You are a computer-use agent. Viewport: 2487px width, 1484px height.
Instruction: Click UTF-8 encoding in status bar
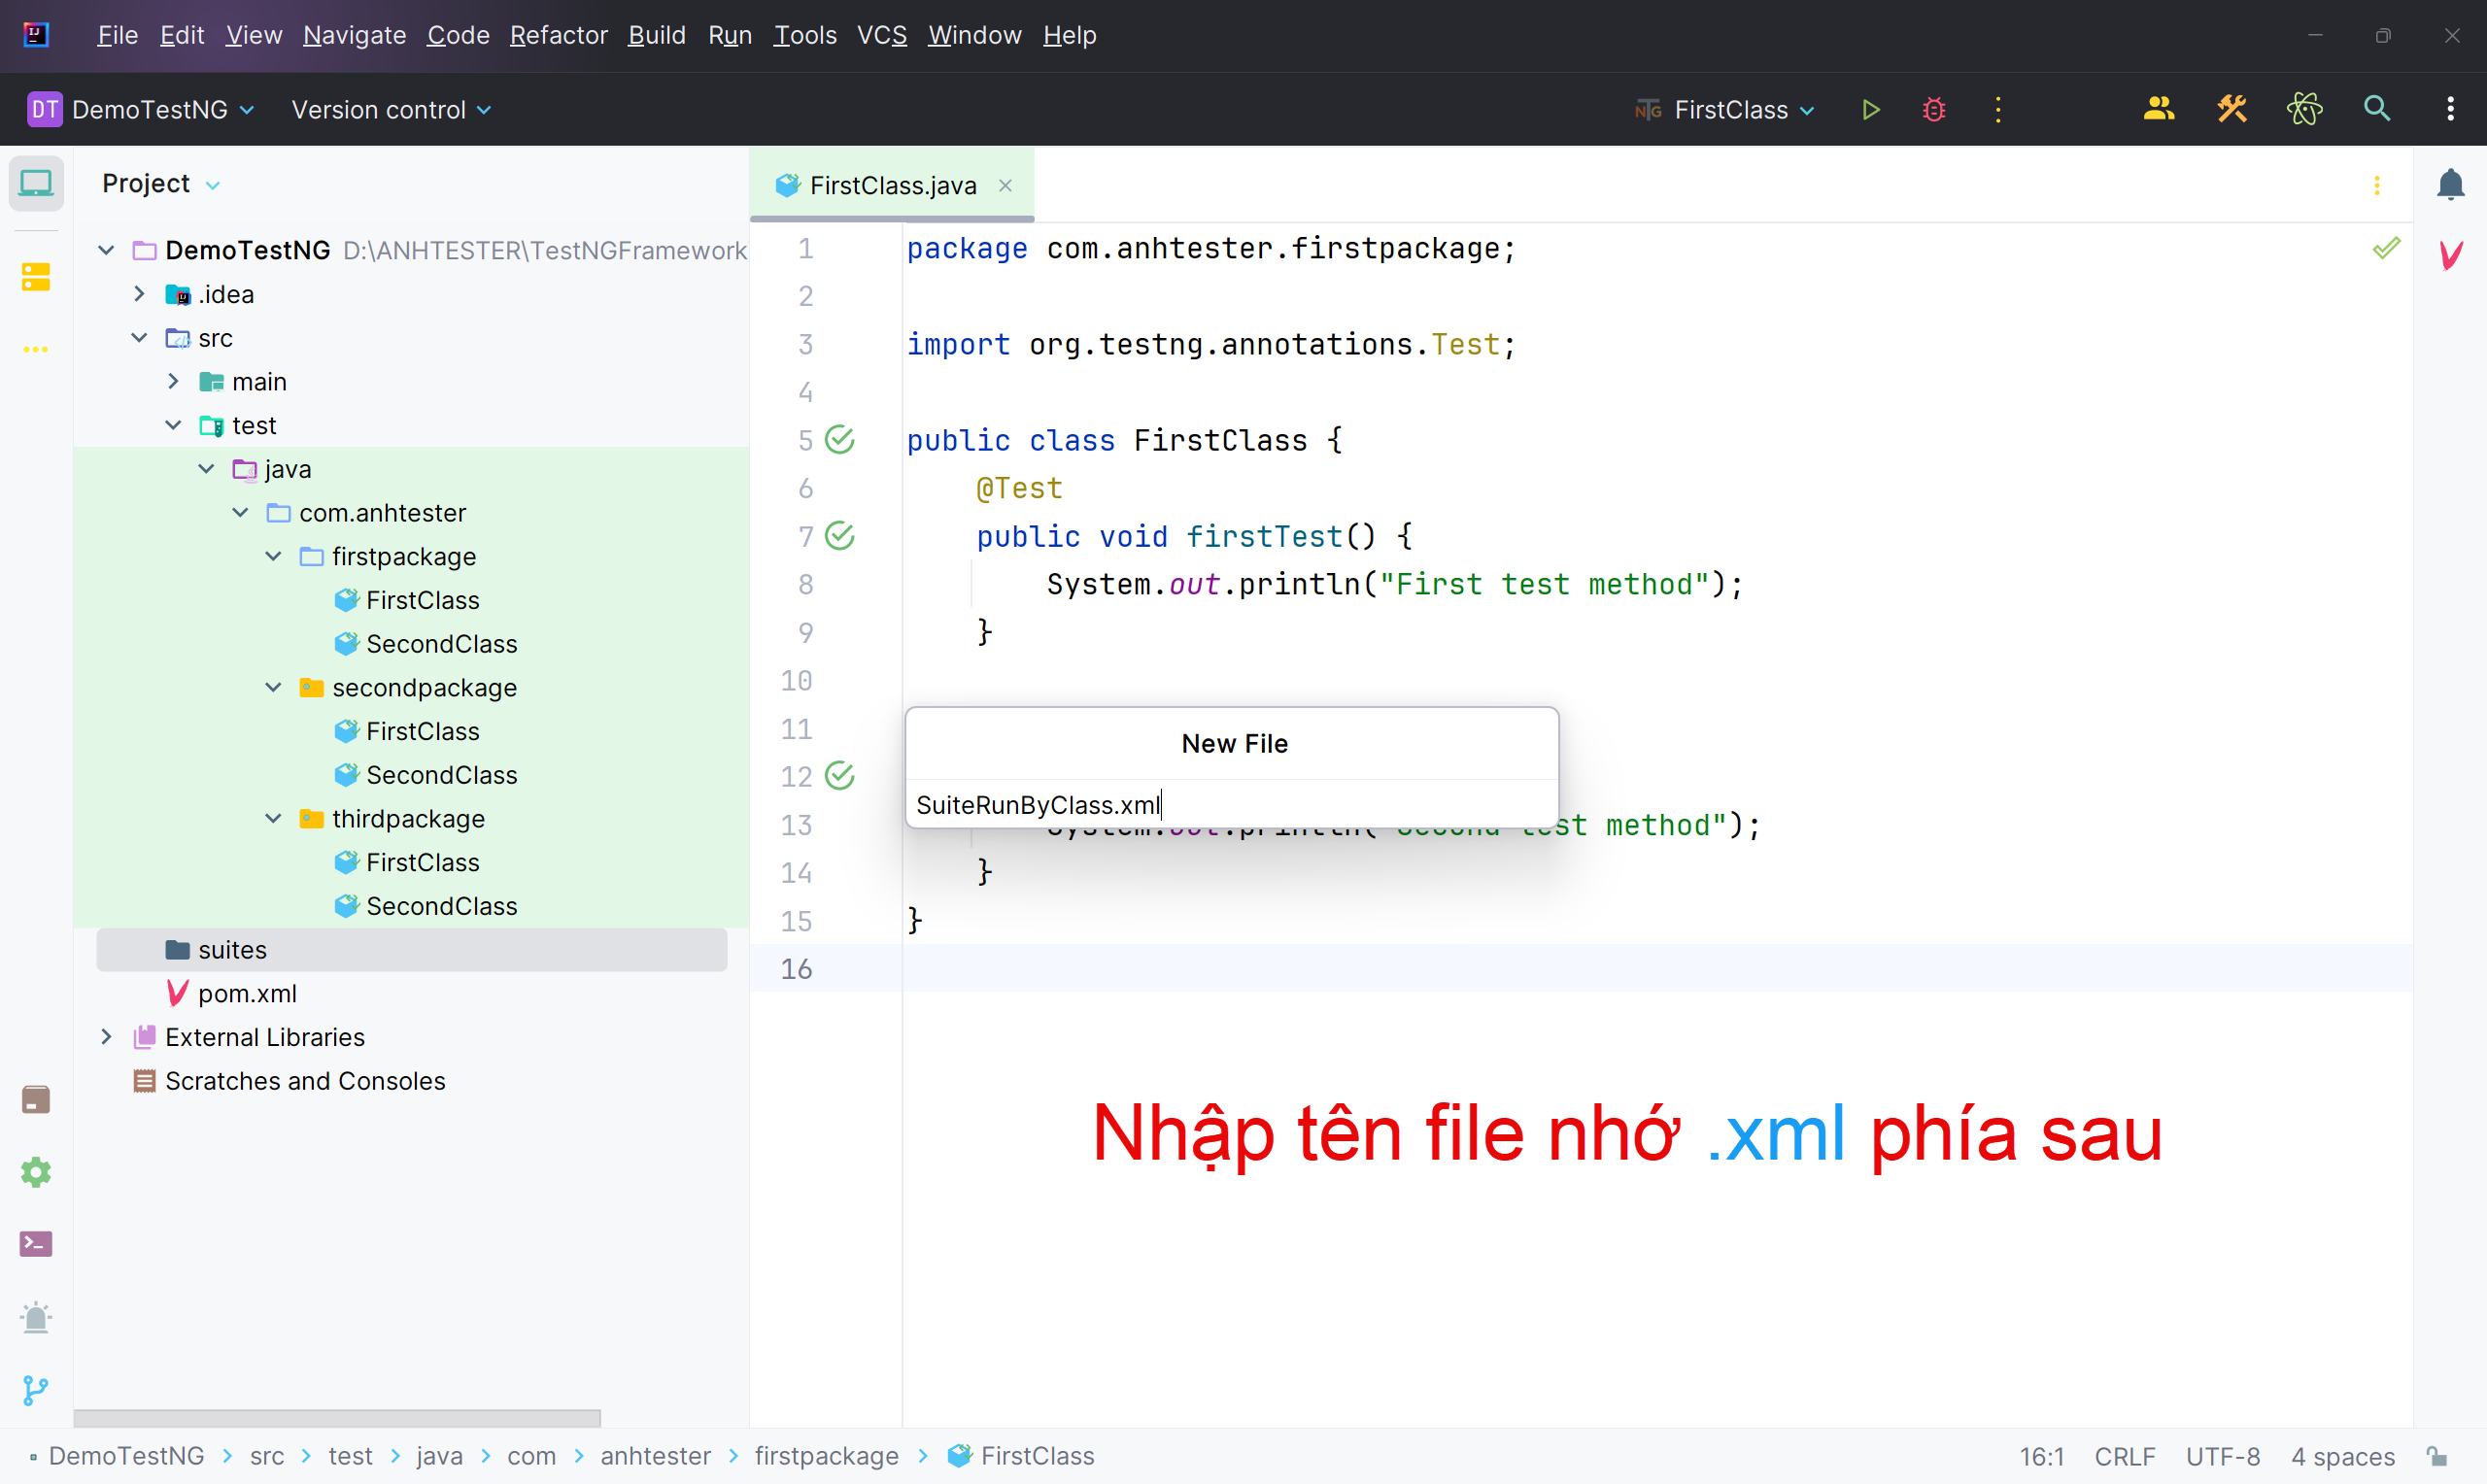2222,1456
